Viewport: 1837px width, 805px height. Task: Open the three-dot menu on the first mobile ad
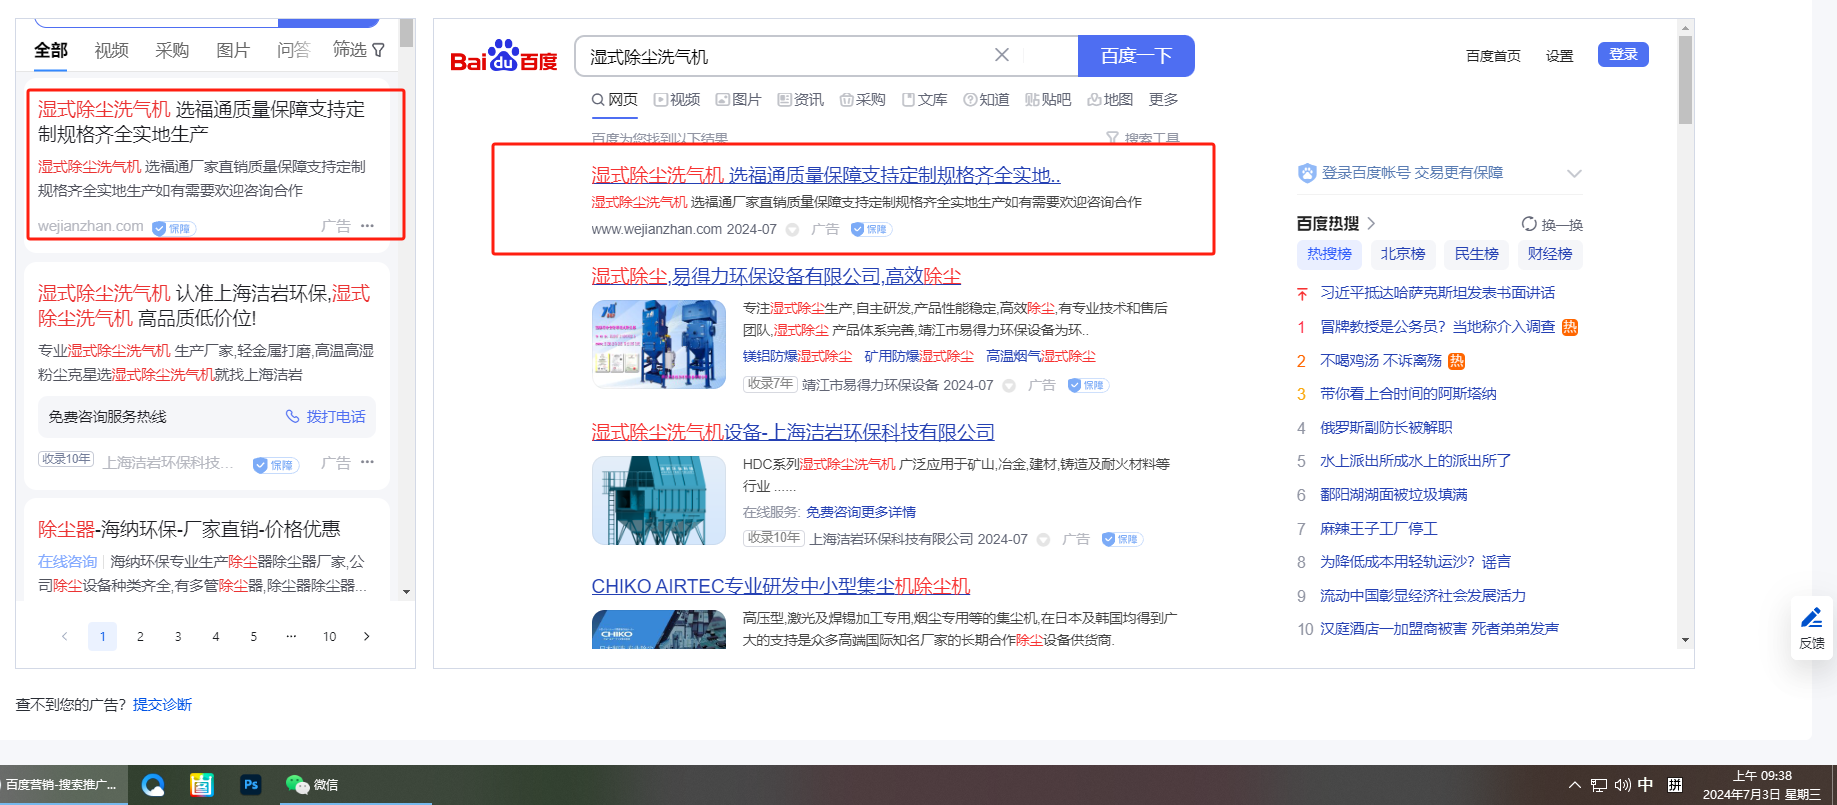(x=367, y=226)
